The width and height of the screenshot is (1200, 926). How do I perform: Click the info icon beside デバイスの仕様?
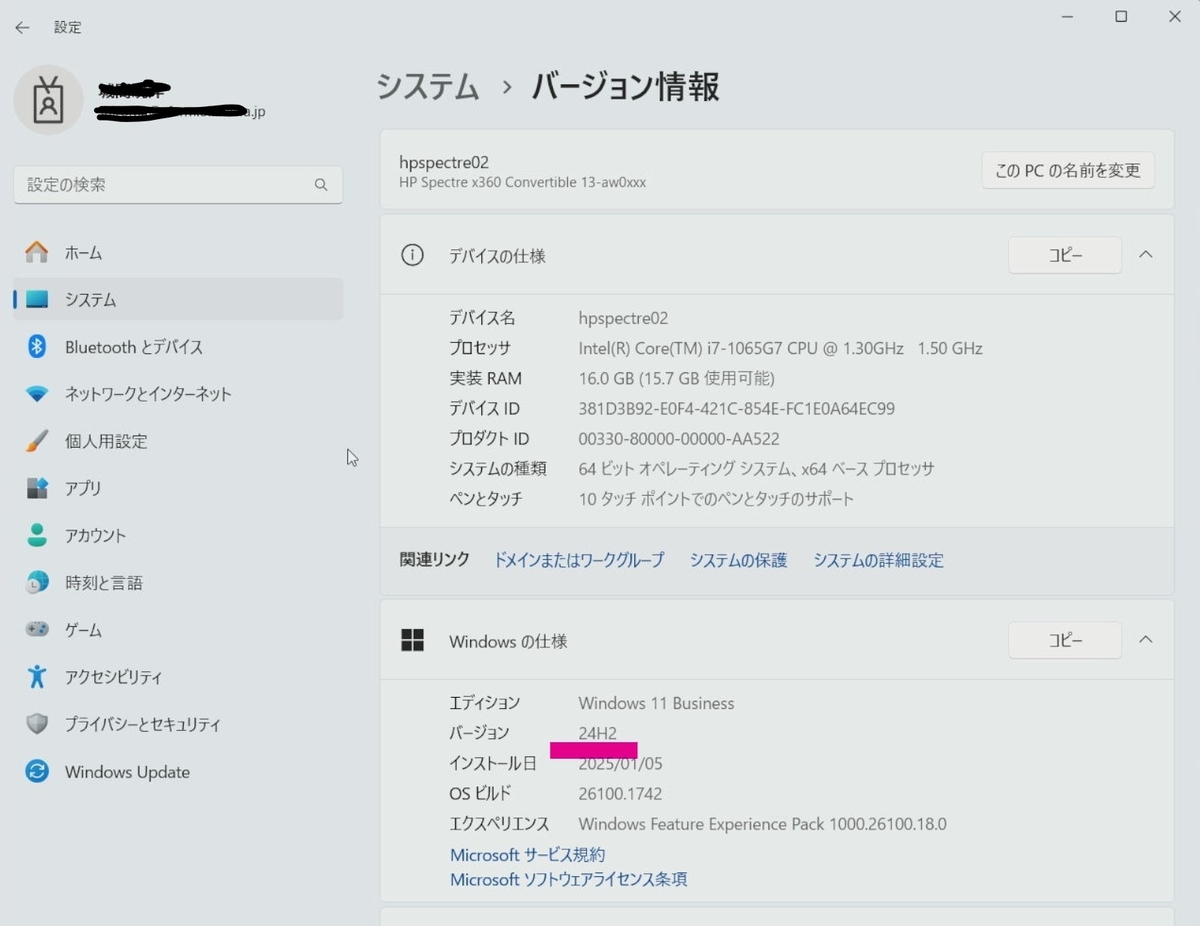[412, 255]
